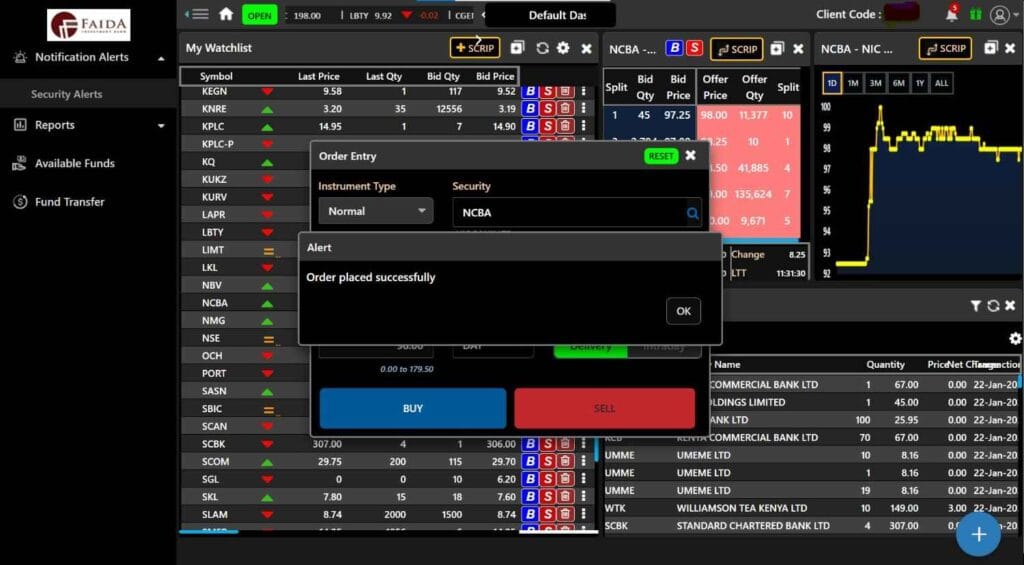
Task: Open more options for KEGN row
Action: [583, 91]
